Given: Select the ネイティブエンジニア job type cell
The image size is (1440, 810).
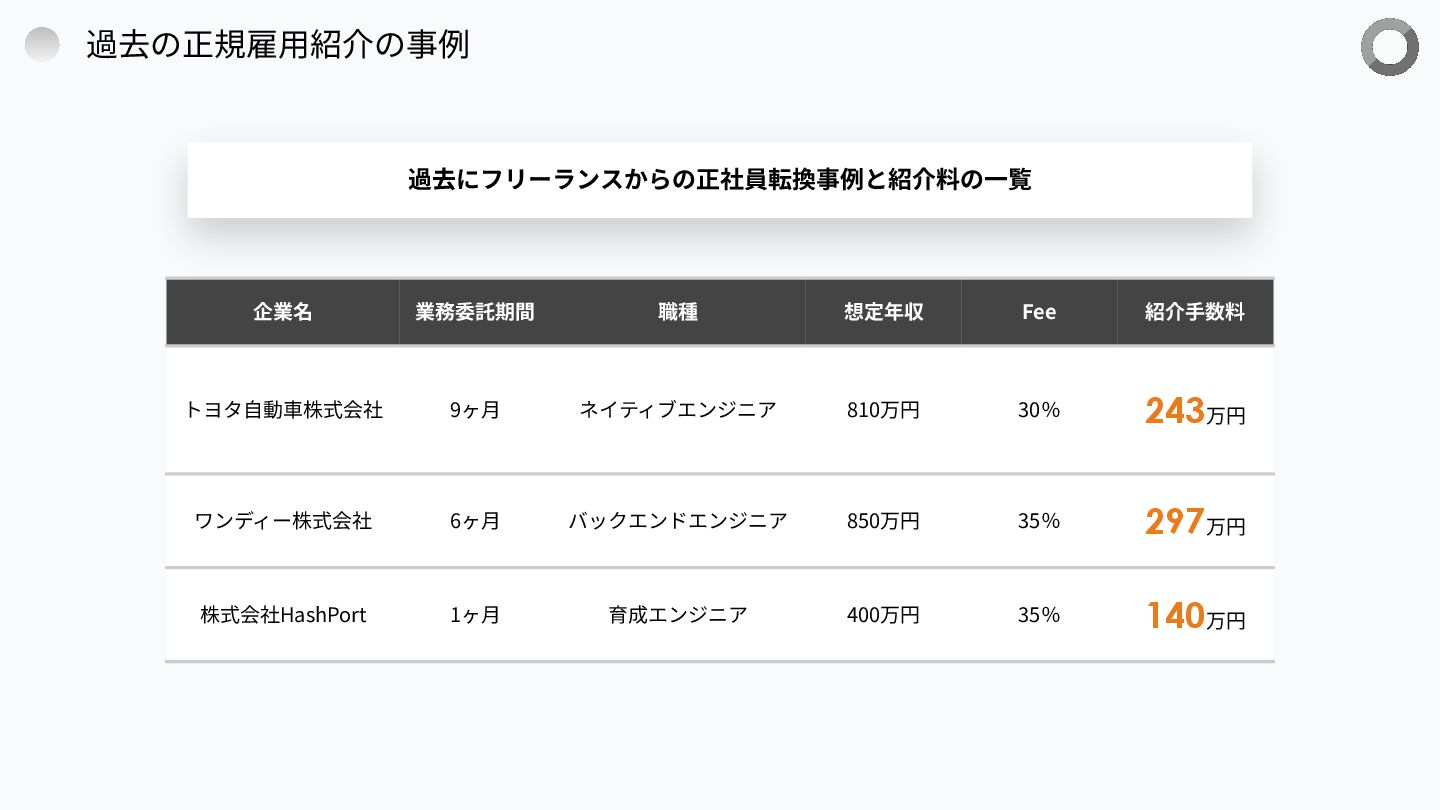Looking at the screenshot, I should click(x=678, y=410).
